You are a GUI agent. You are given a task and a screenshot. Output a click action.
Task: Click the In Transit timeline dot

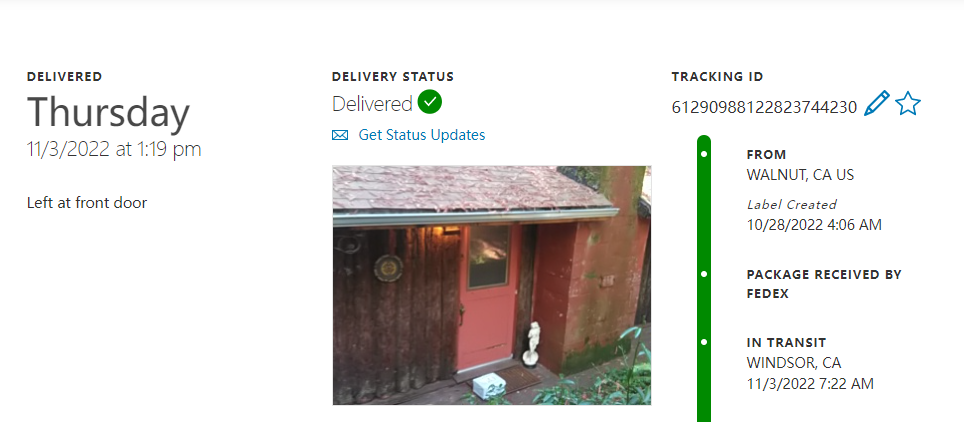coord(705,341)
